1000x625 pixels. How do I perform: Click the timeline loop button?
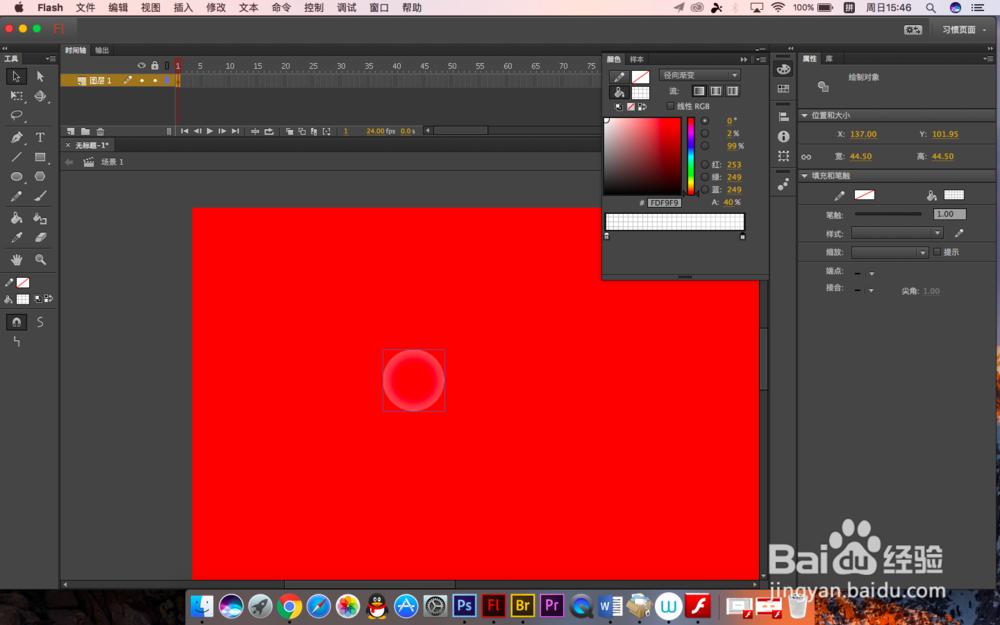click(269, 131)
